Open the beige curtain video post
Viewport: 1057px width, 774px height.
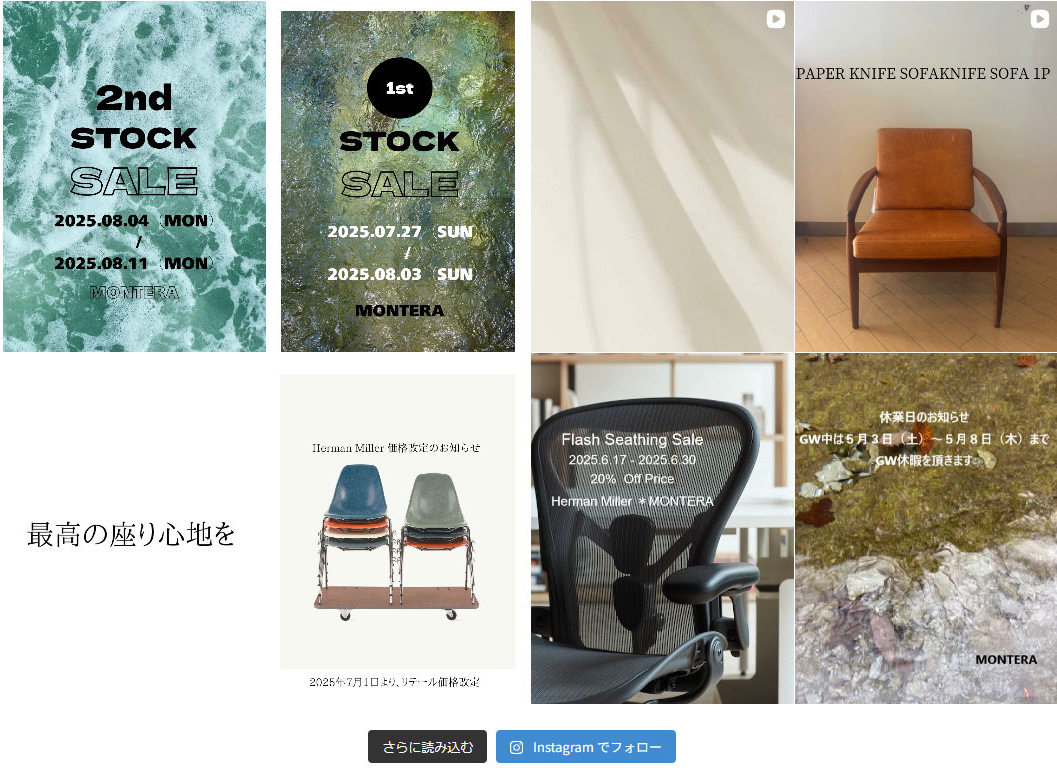[x=662, y=176]
